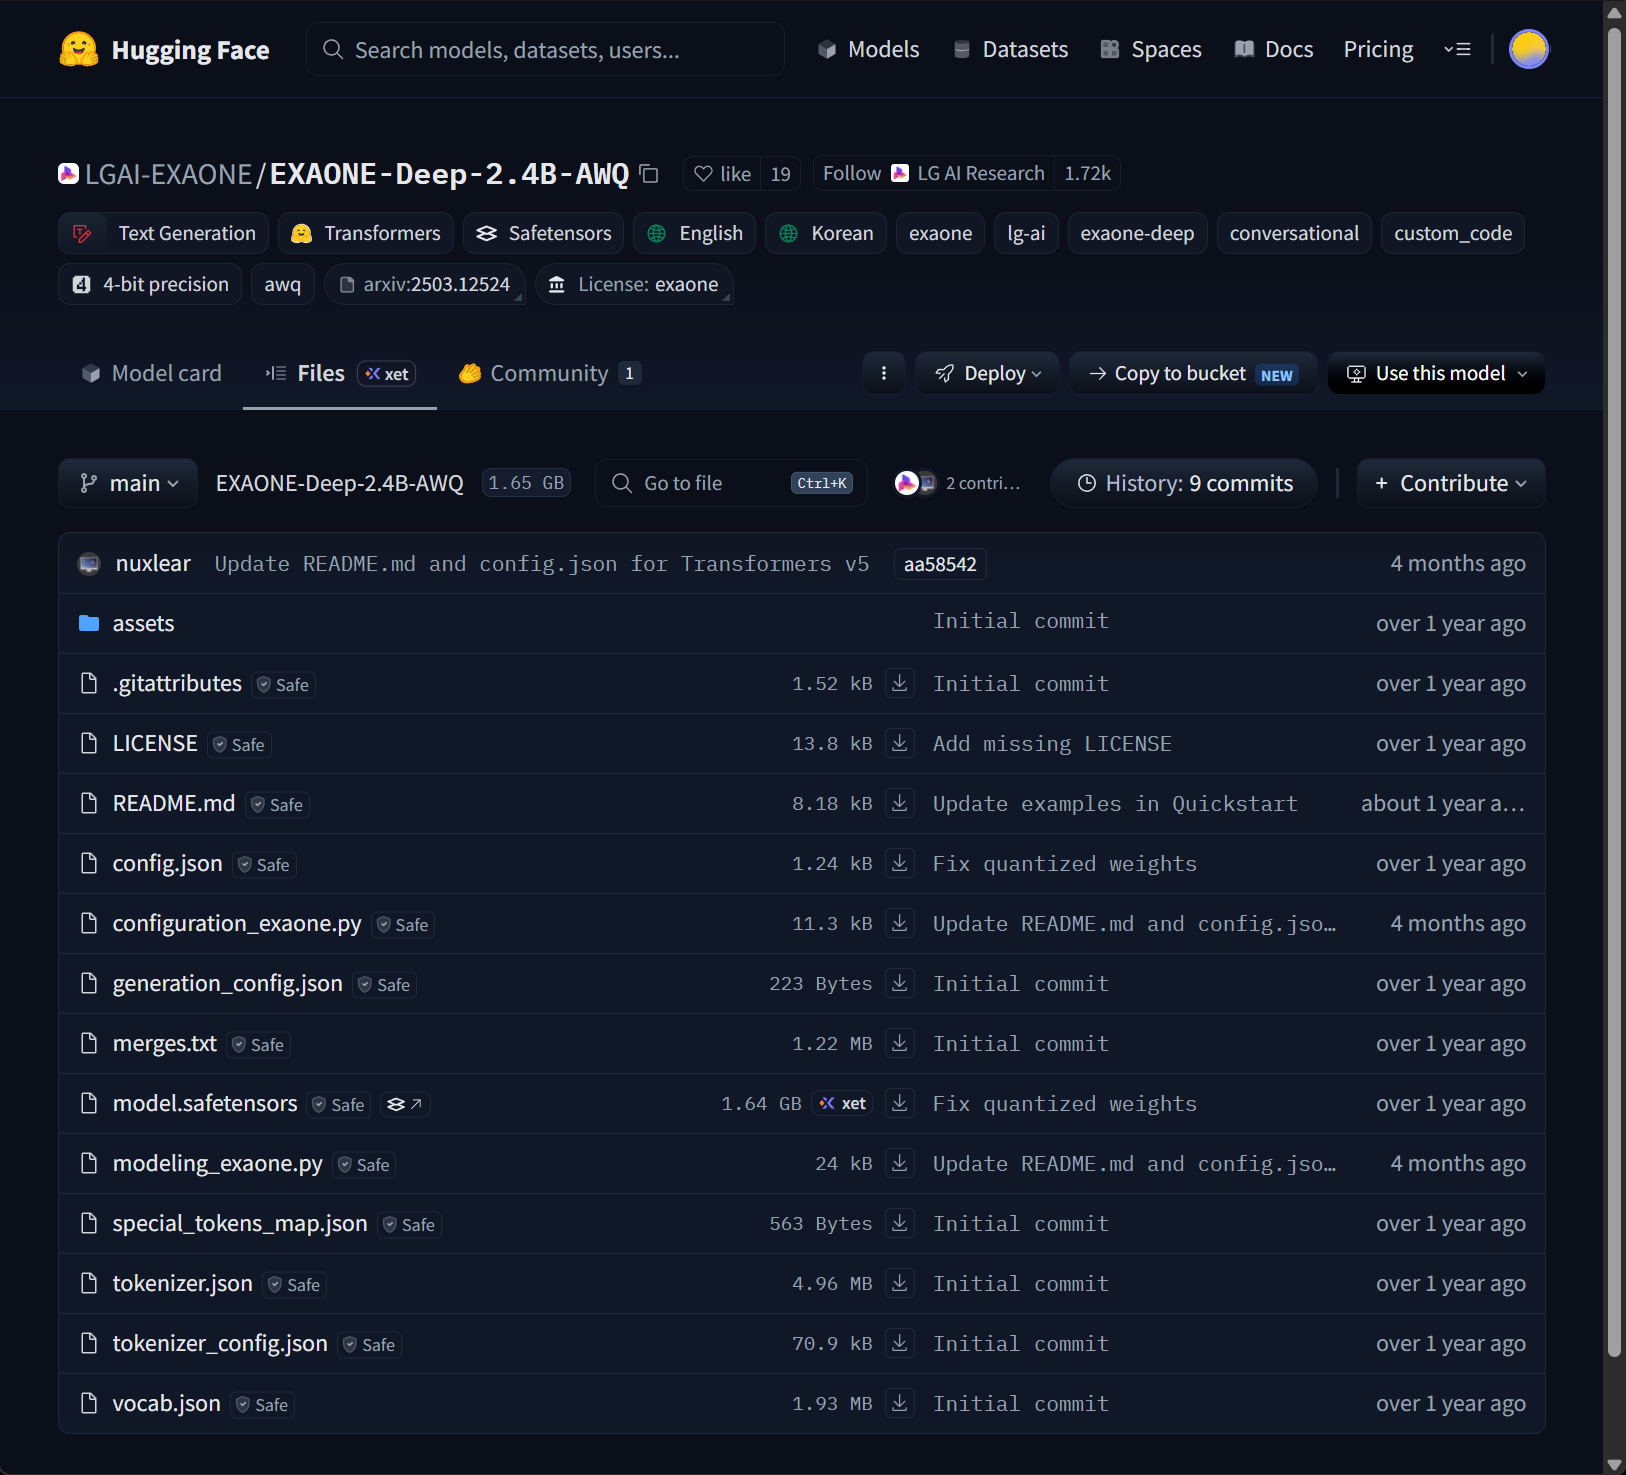1626x1475 pixels.
Task: Expand the main branch selector
Action: tap(128, 483)
